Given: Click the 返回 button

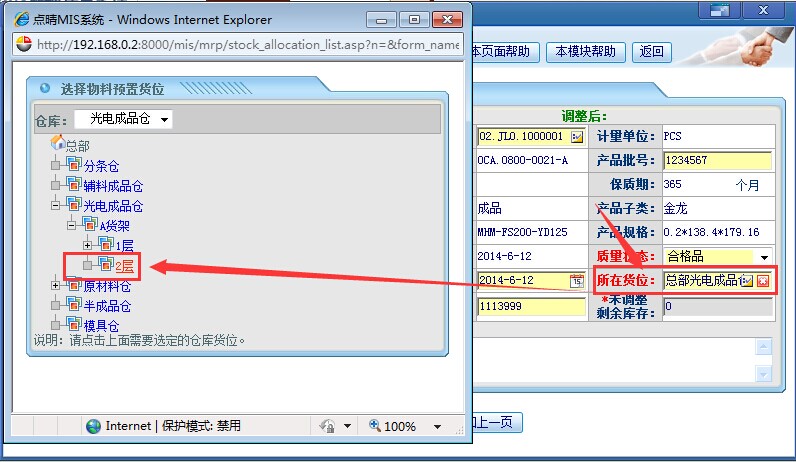Looking at the screenshot, I should click(651, 52).
